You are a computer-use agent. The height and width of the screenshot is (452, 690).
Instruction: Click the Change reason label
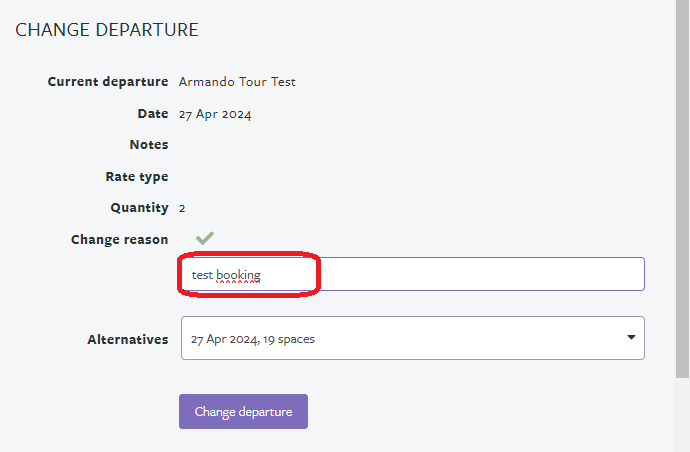tap(120, 240)
